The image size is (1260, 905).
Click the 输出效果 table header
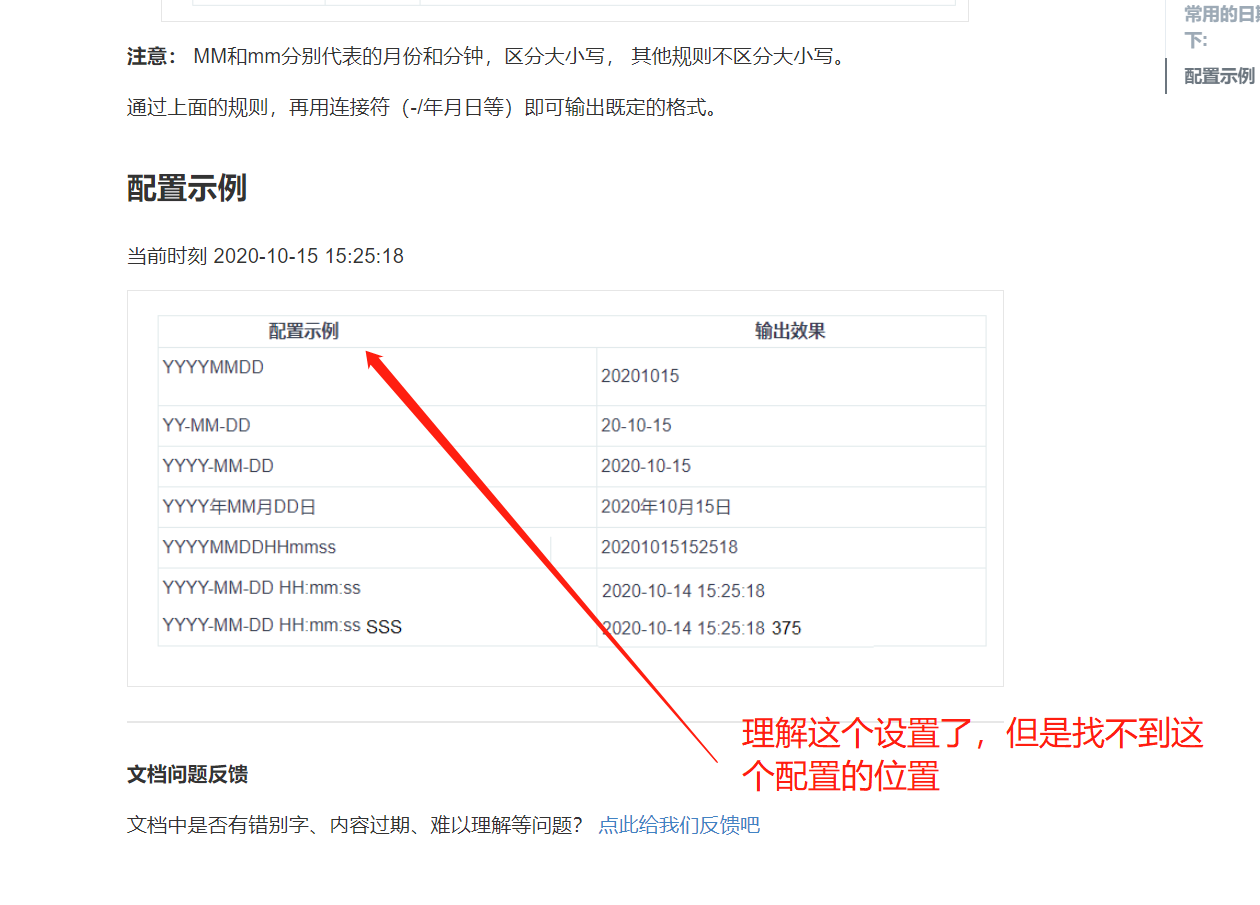[x=790, y=331]
